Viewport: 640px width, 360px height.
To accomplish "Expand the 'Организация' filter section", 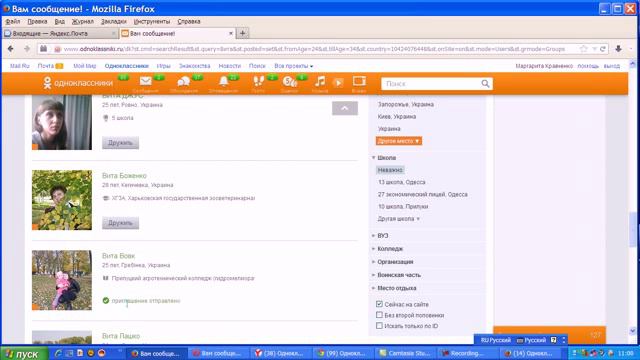I will coord(392,262).
